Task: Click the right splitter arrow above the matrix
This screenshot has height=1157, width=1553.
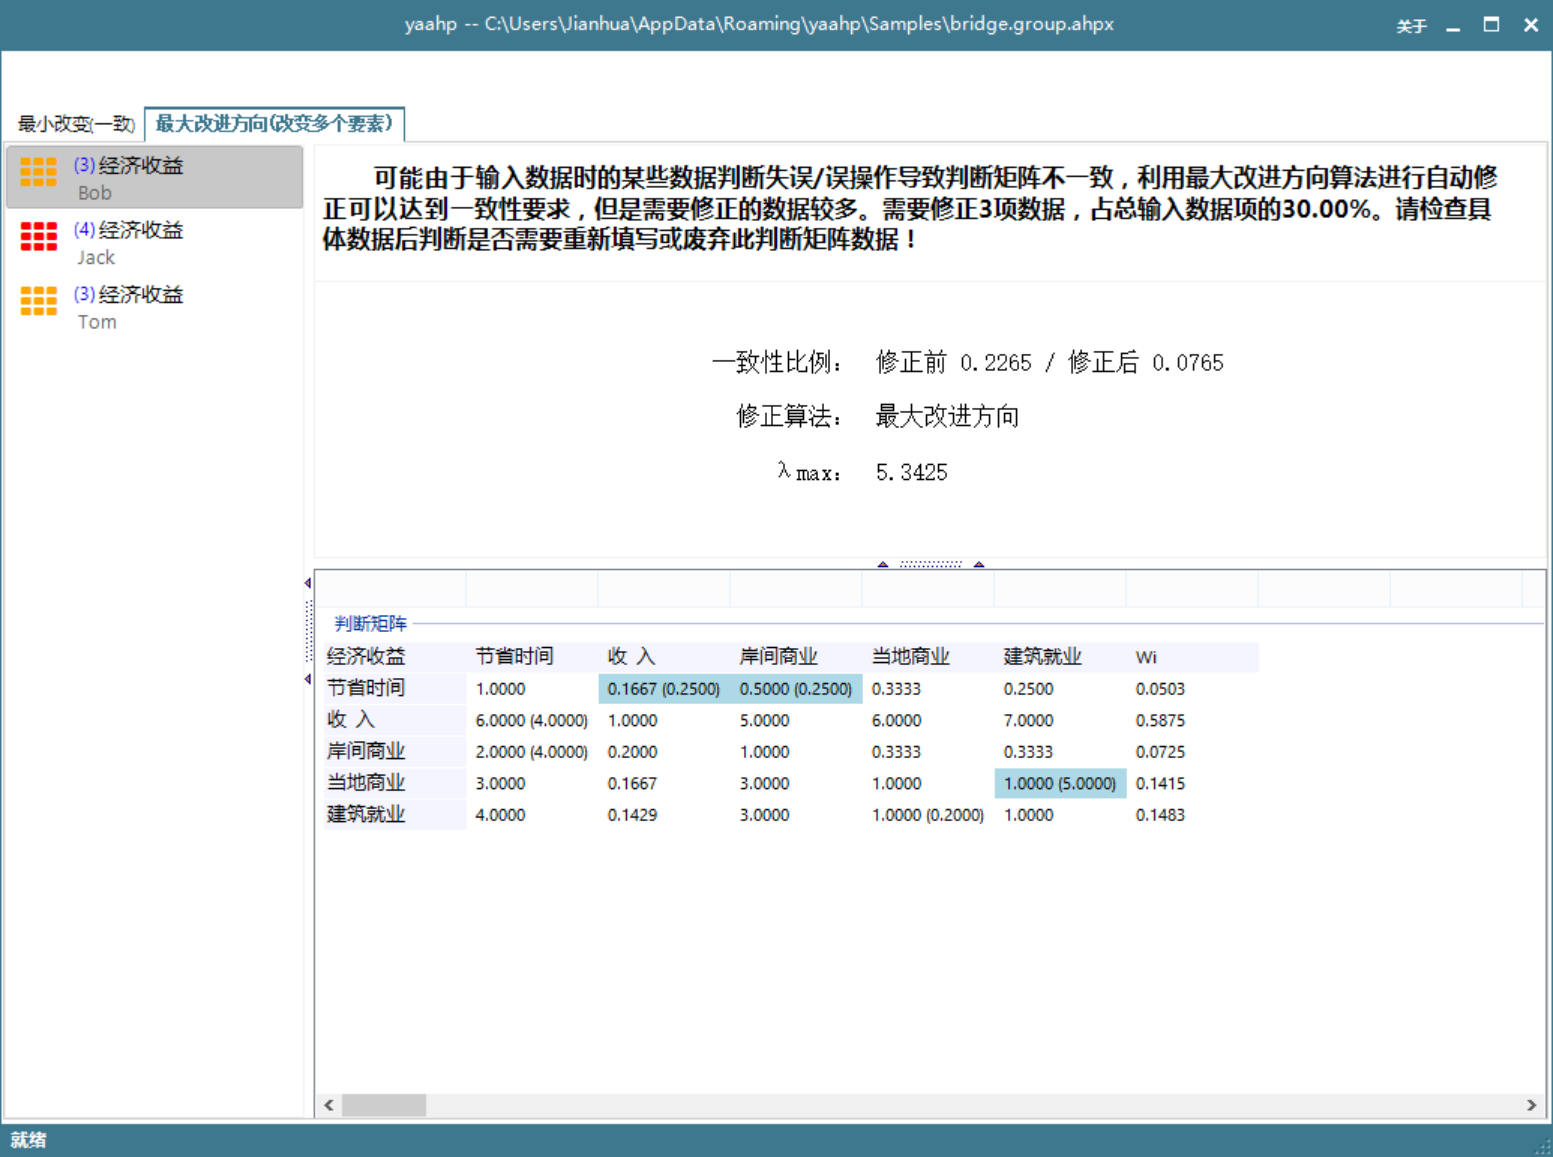Action: (x=979, y=564)
